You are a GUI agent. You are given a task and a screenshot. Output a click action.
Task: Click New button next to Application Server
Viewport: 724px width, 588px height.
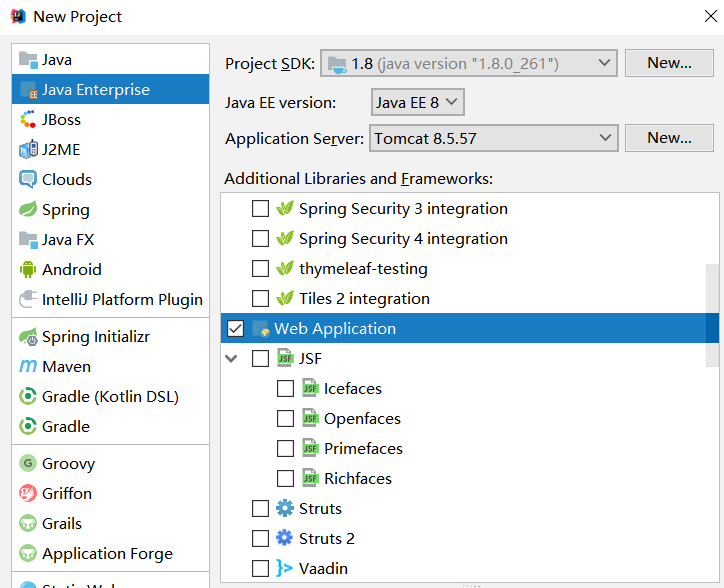click(669, 138)
